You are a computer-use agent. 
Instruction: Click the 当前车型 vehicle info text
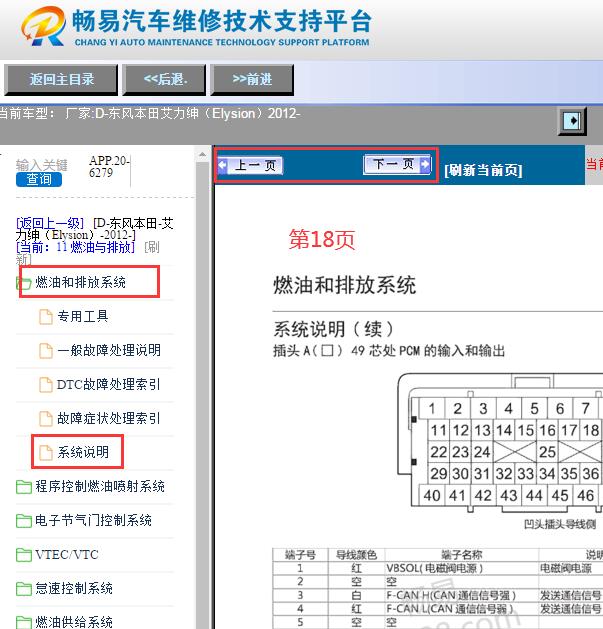click(x=150, y=114)
